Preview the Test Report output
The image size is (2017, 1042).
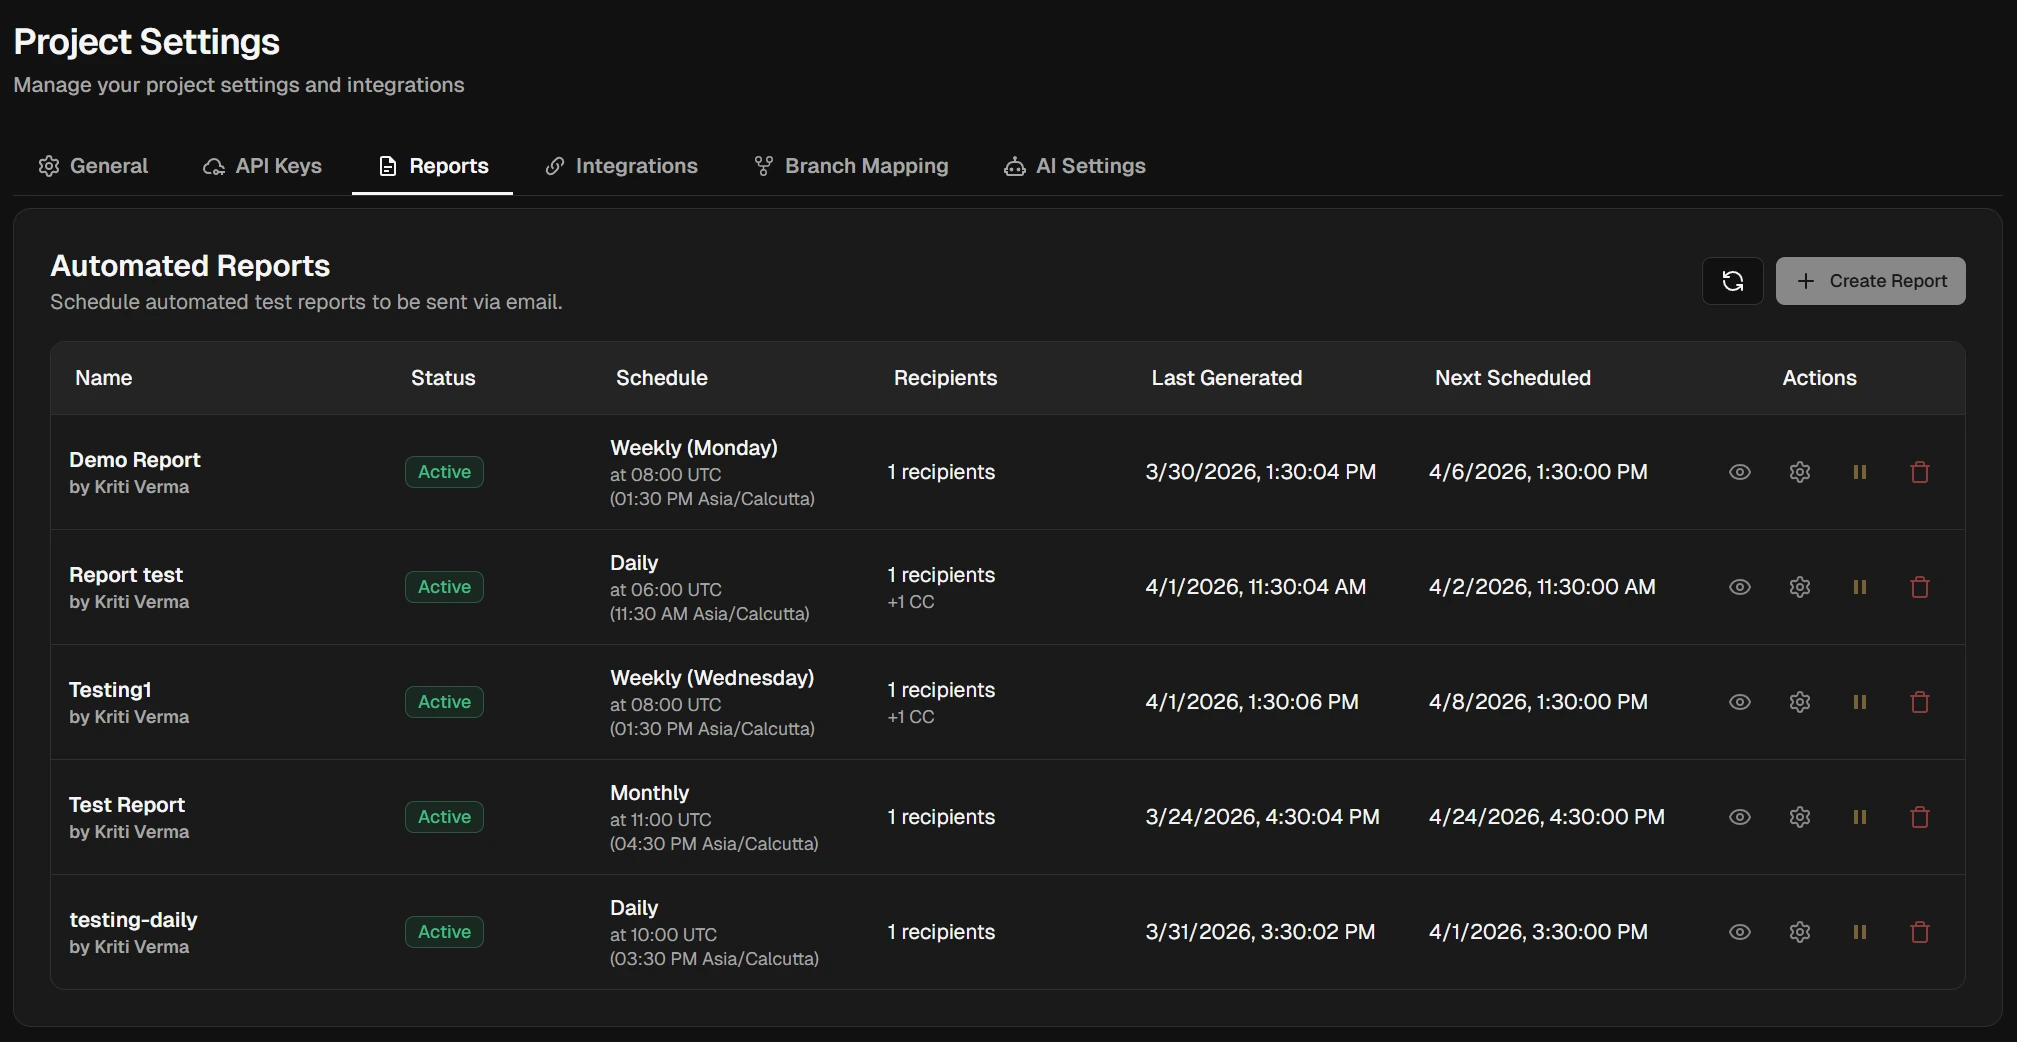tap(1739, 816)
